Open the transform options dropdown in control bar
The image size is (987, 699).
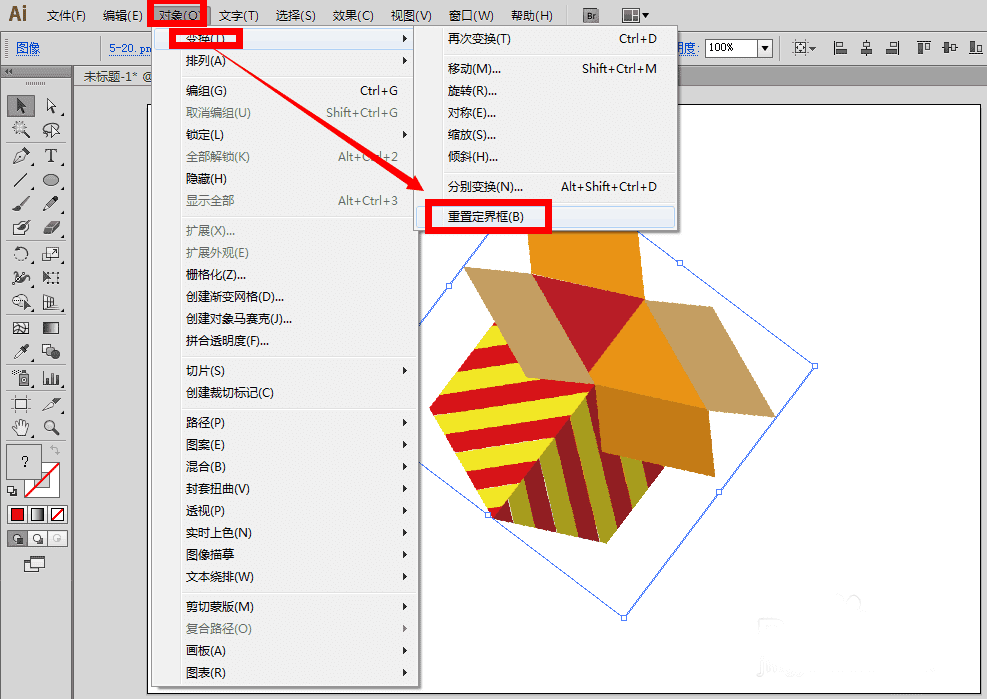[x=804, y=48]
